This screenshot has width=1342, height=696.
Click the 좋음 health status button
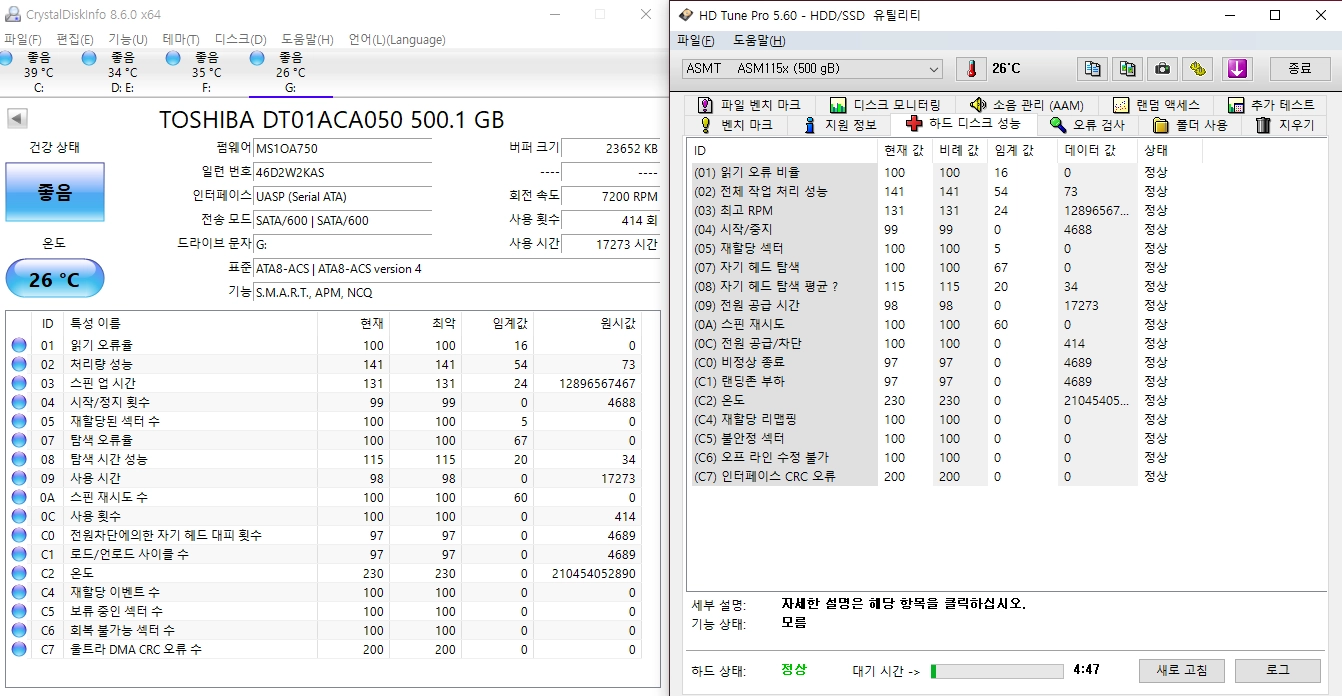[x=54, y=192]
